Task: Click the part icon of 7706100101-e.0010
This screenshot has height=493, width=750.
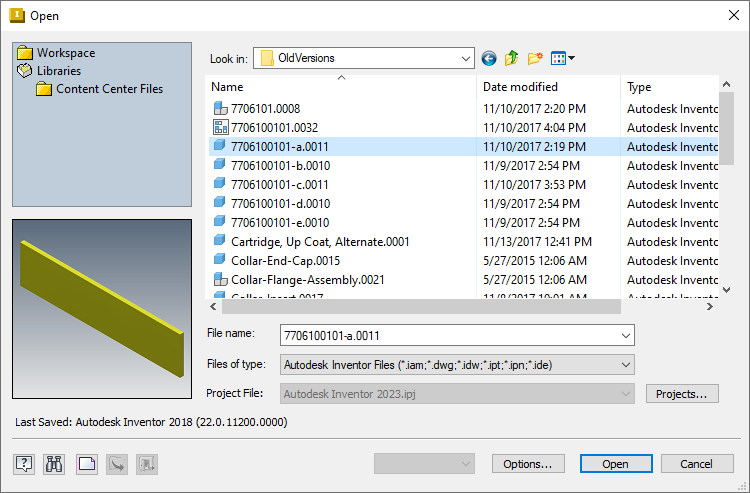Action: [x=220, y=221]
